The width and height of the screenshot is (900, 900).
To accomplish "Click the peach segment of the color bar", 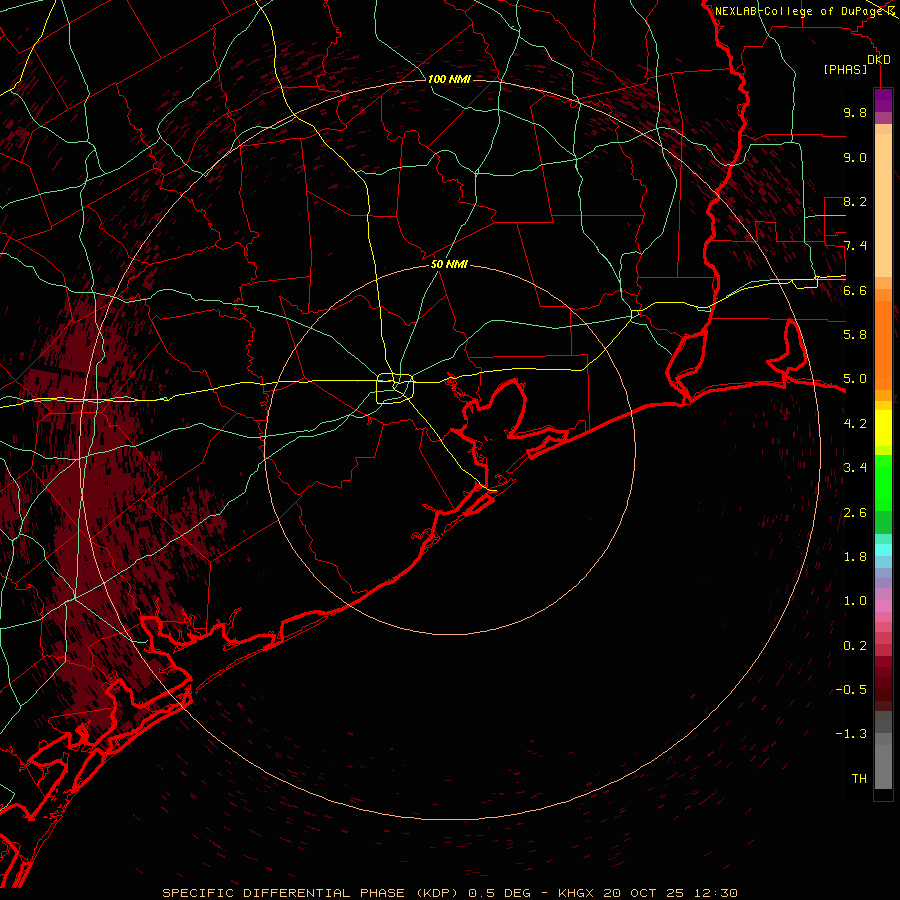I will 883,207.
